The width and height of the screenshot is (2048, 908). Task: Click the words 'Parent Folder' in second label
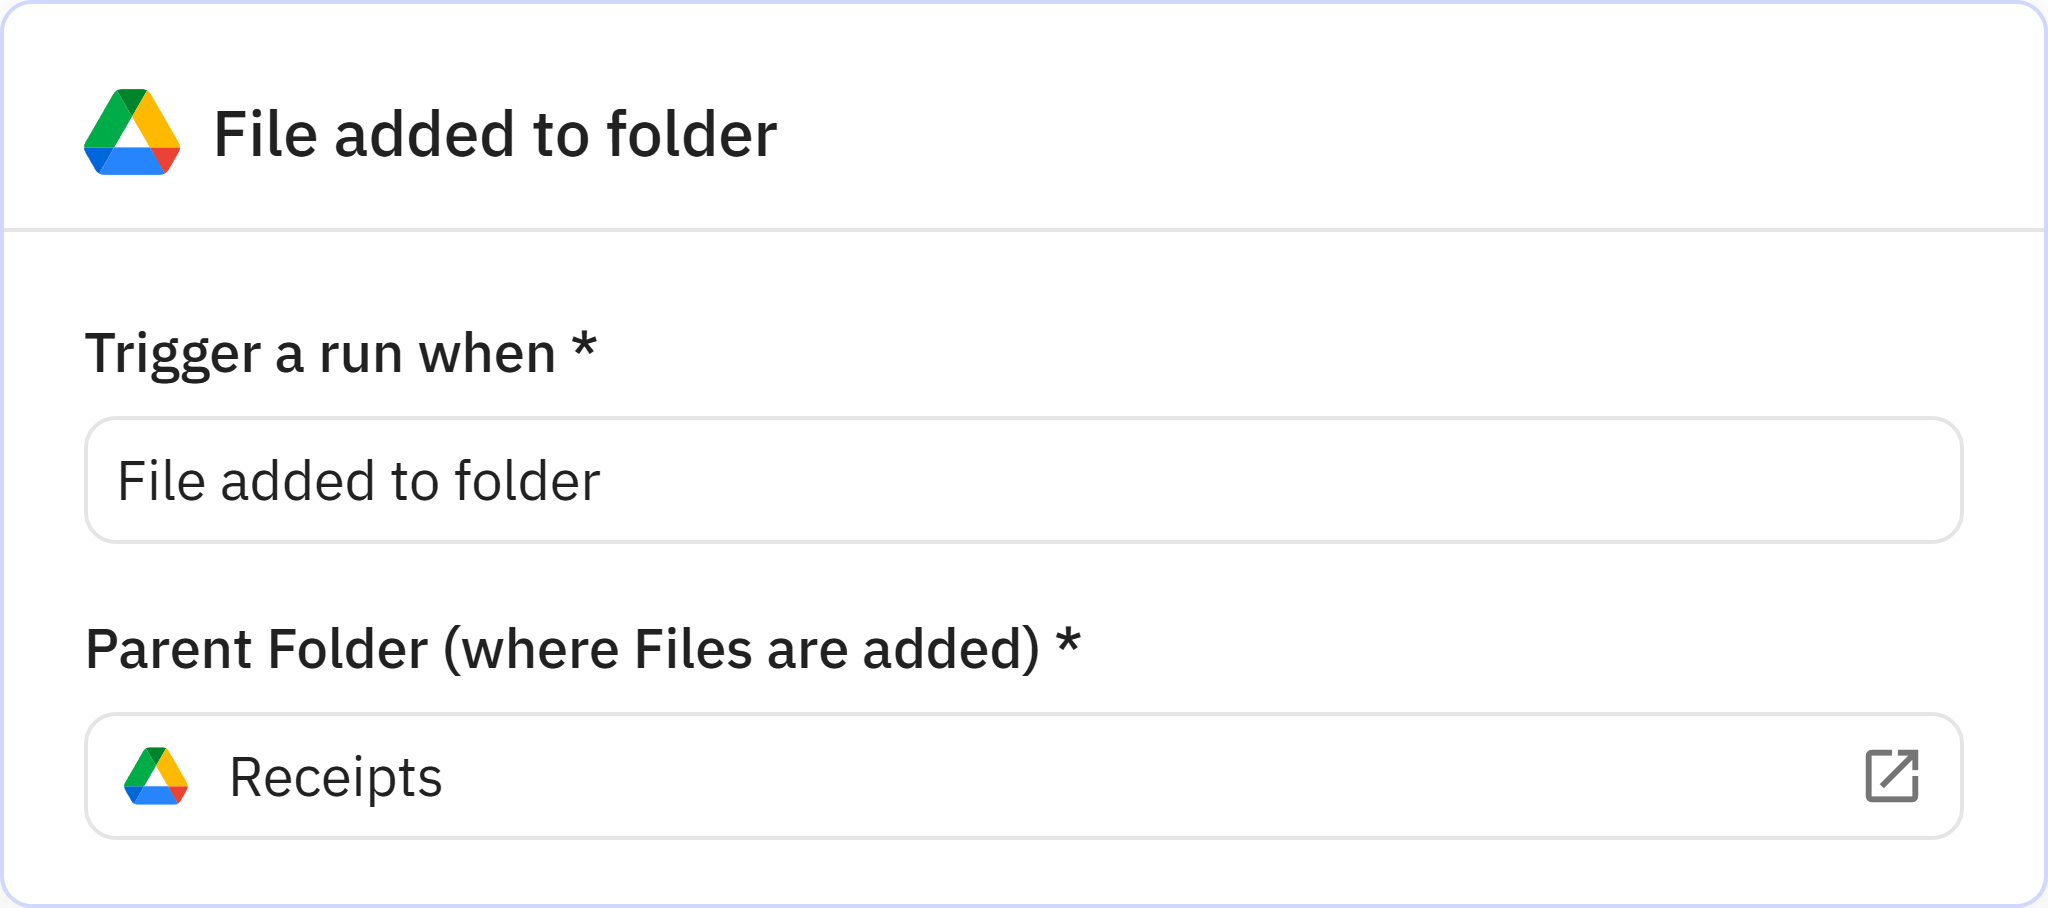(257, 649)
